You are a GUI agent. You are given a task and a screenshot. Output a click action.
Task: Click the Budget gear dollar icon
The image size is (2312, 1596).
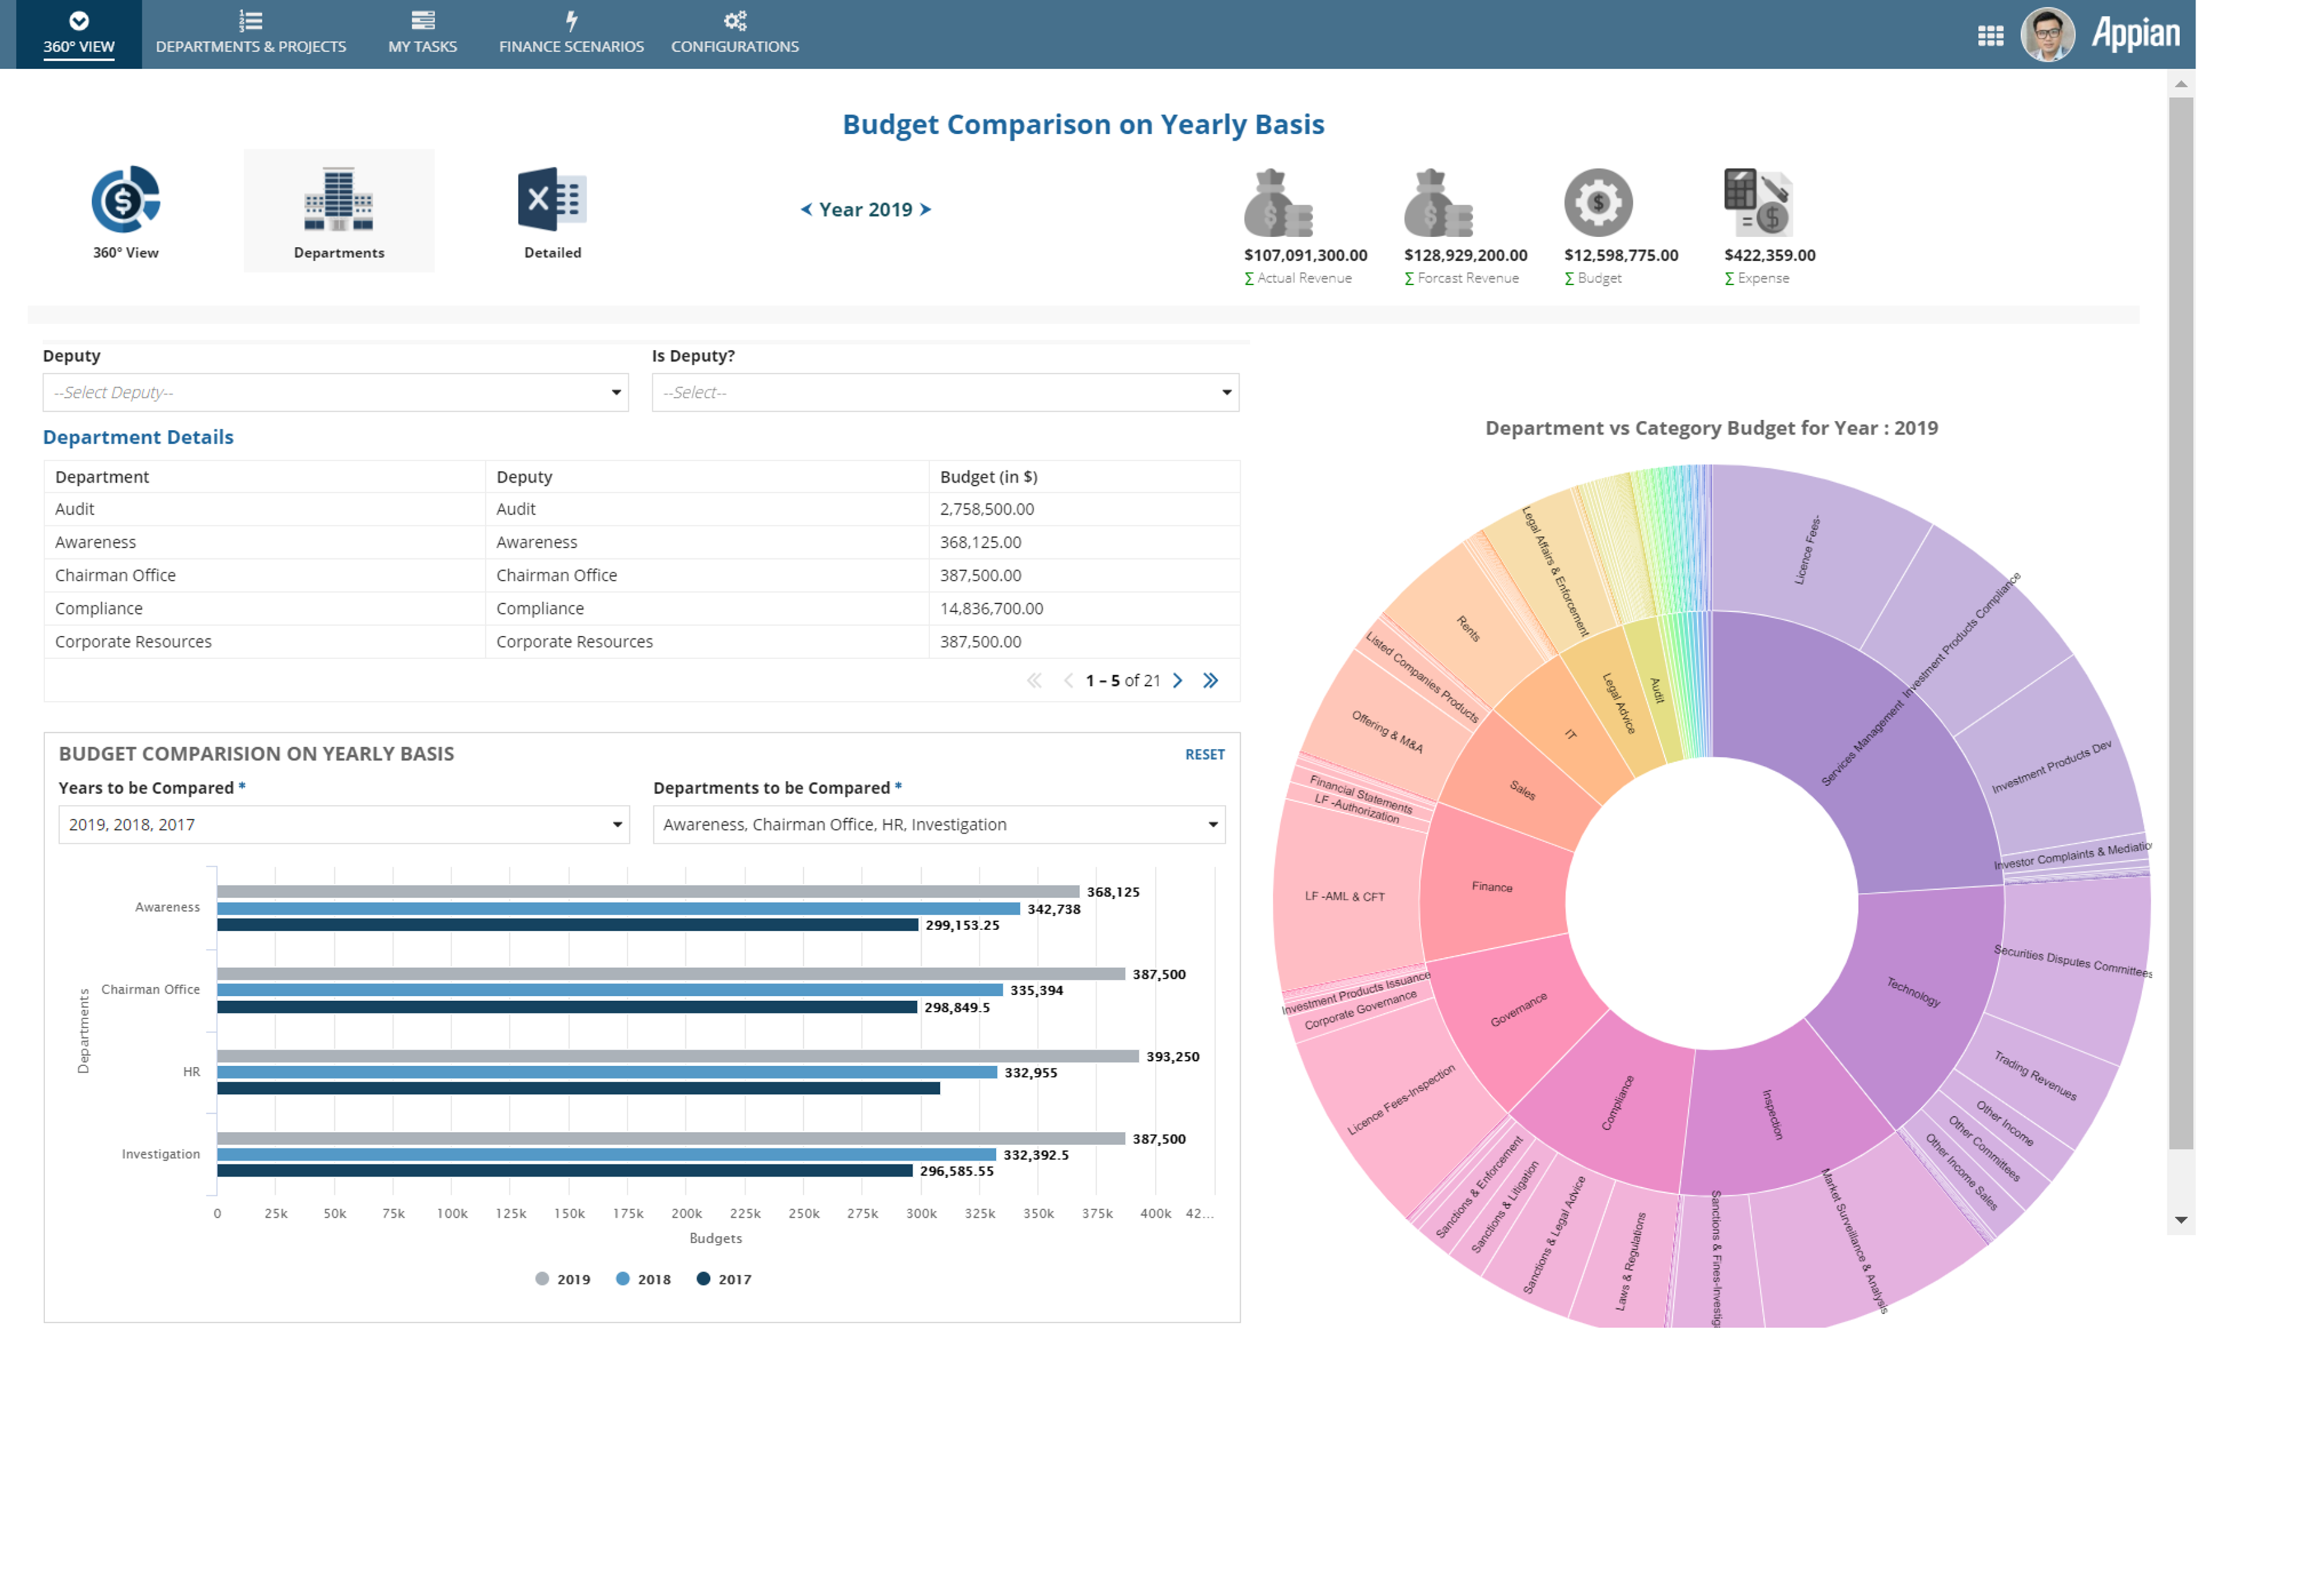pyautogui.click(x=1599, y=203)
